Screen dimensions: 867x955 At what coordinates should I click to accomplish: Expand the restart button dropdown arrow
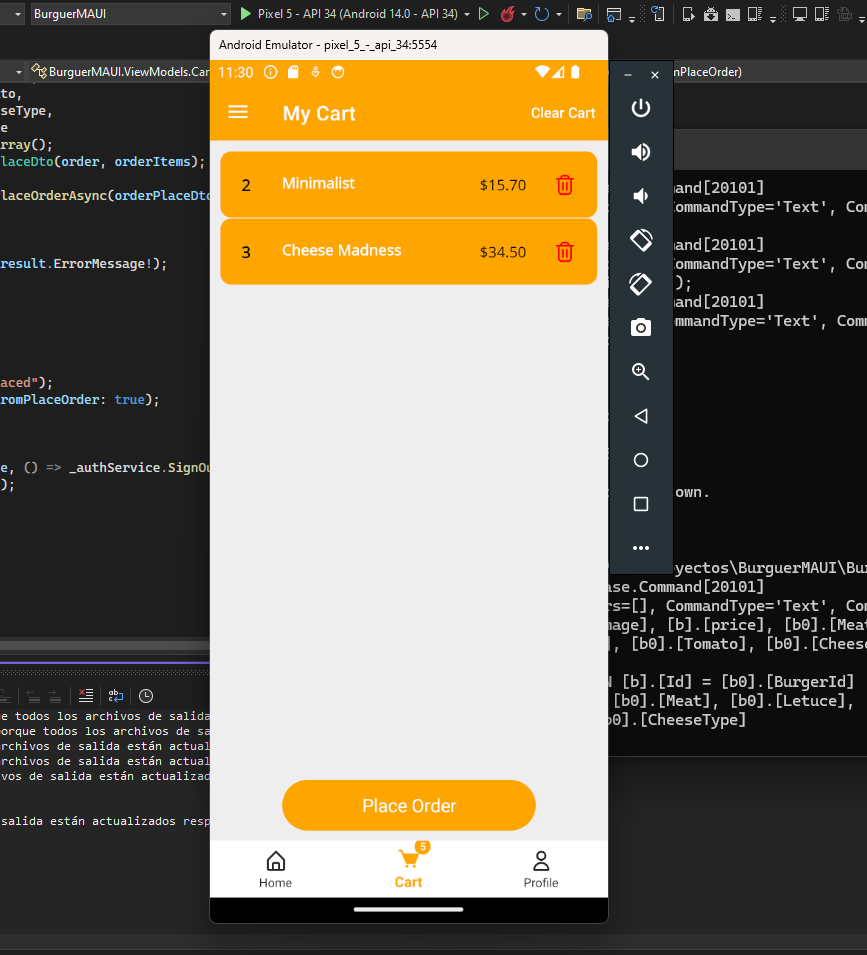(558, 14)
